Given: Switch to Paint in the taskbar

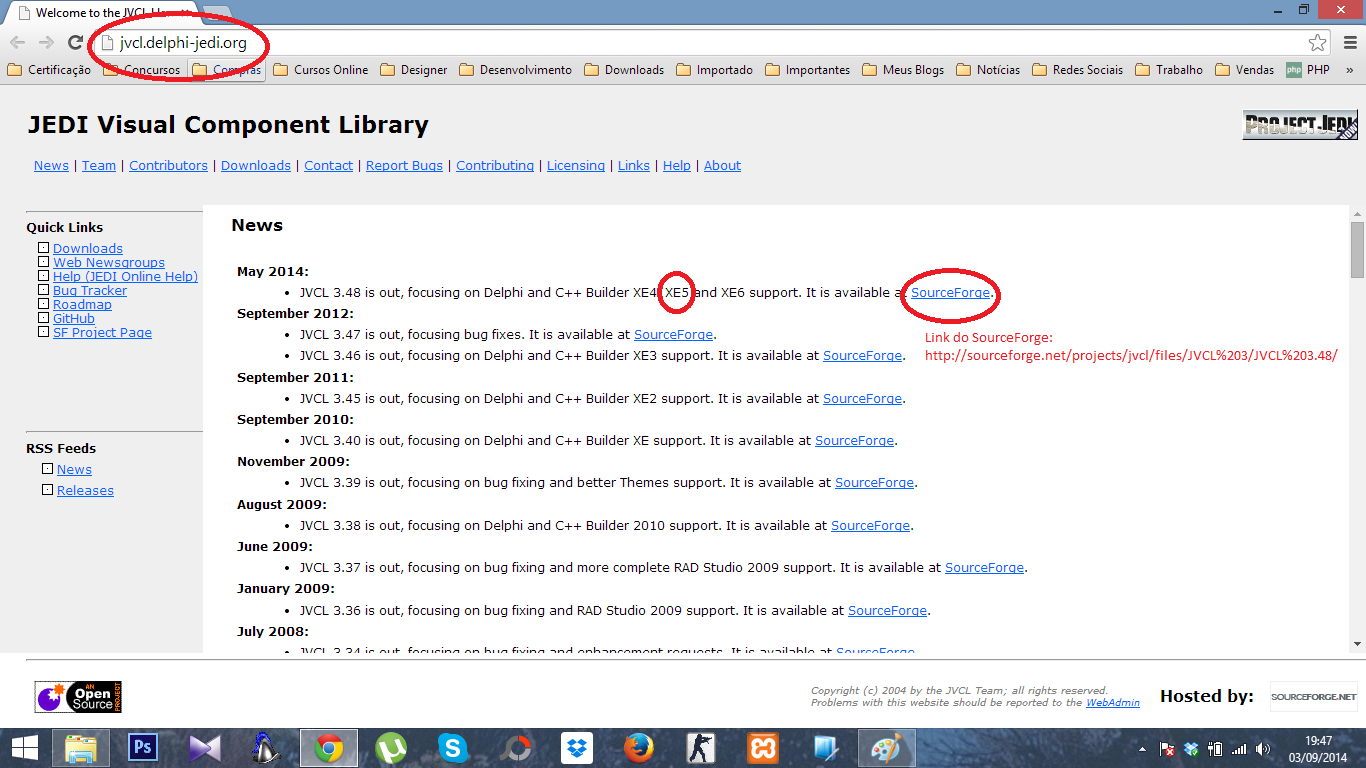Looking at the screenshot, I should [x=887, y=748].
